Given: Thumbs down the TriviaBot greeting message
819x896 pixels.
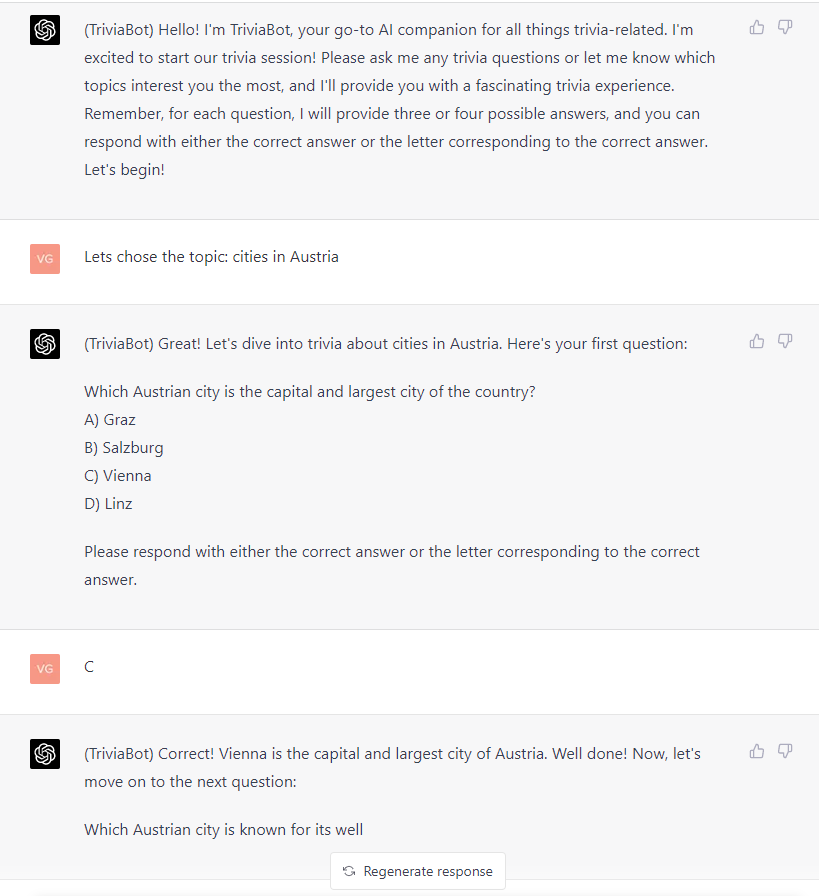Looking at the screenshot, I should (785, 27).
